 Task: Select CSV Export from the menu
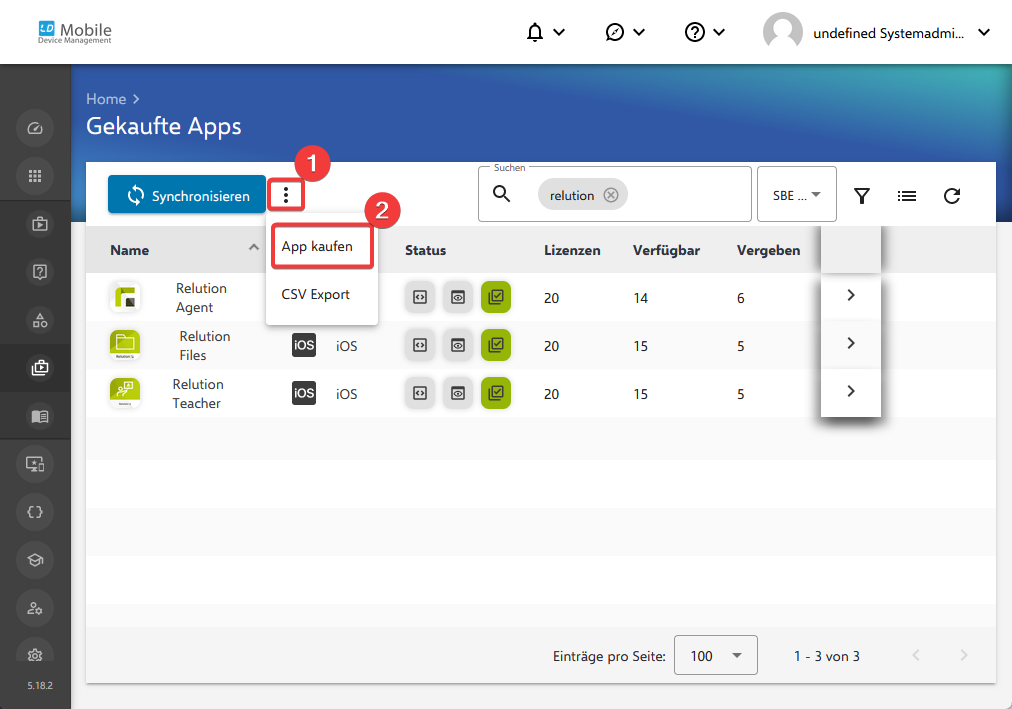(x=321, y=294)
